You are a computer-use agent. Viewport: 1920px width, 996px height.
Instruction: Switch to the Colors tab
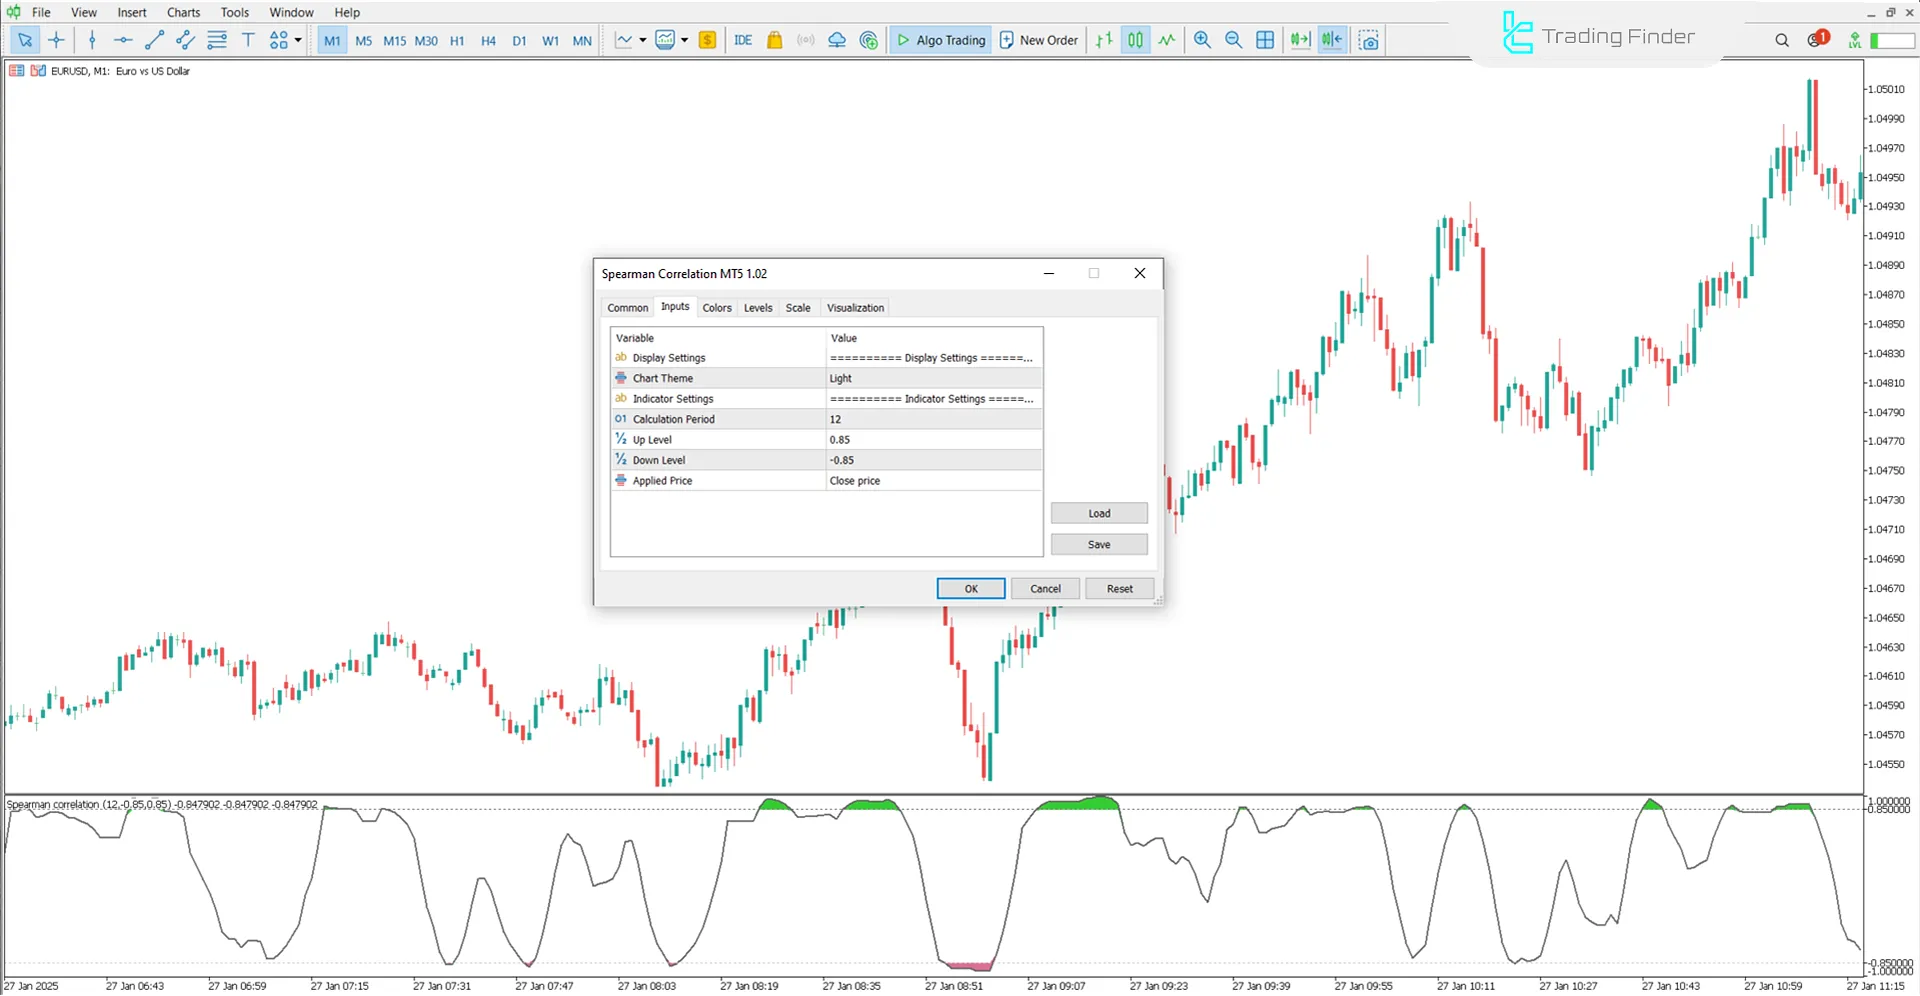click(x=716, y=308)
